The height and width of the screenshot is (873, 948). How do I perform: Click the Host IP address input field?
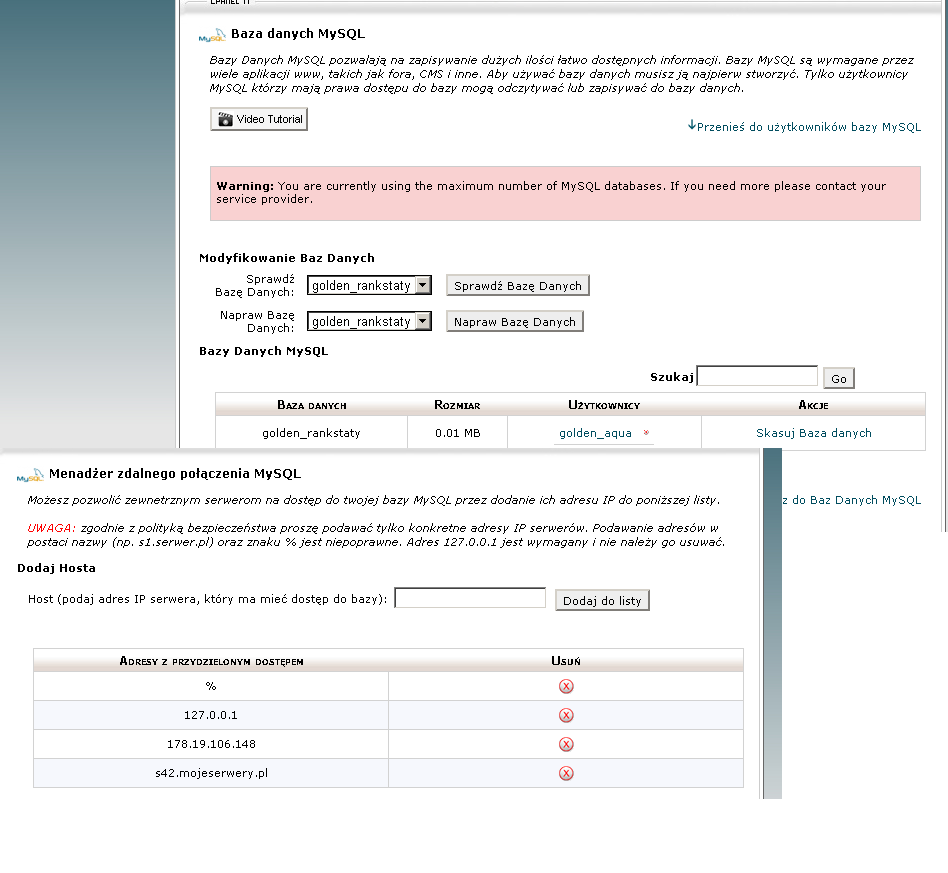[470, 598]
